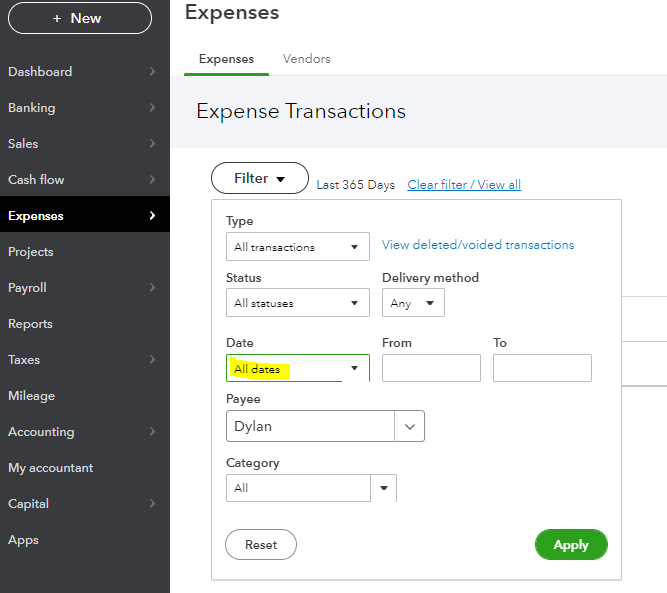
Task: Expand the Payee Dylan dropdown arrow
Action: tap(409, 426)
